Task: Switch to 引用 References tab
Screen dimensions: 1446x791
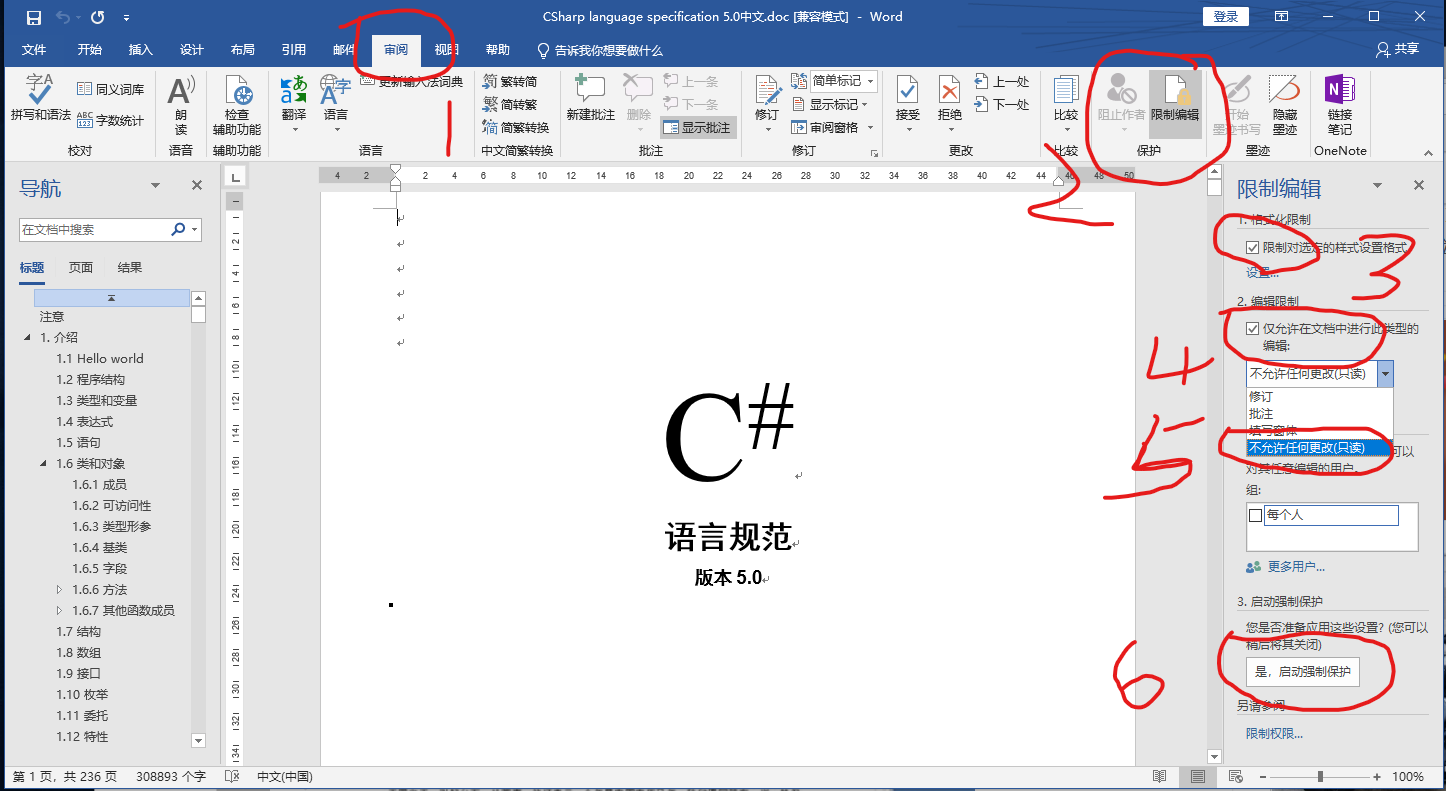Action: click(294, 50)
